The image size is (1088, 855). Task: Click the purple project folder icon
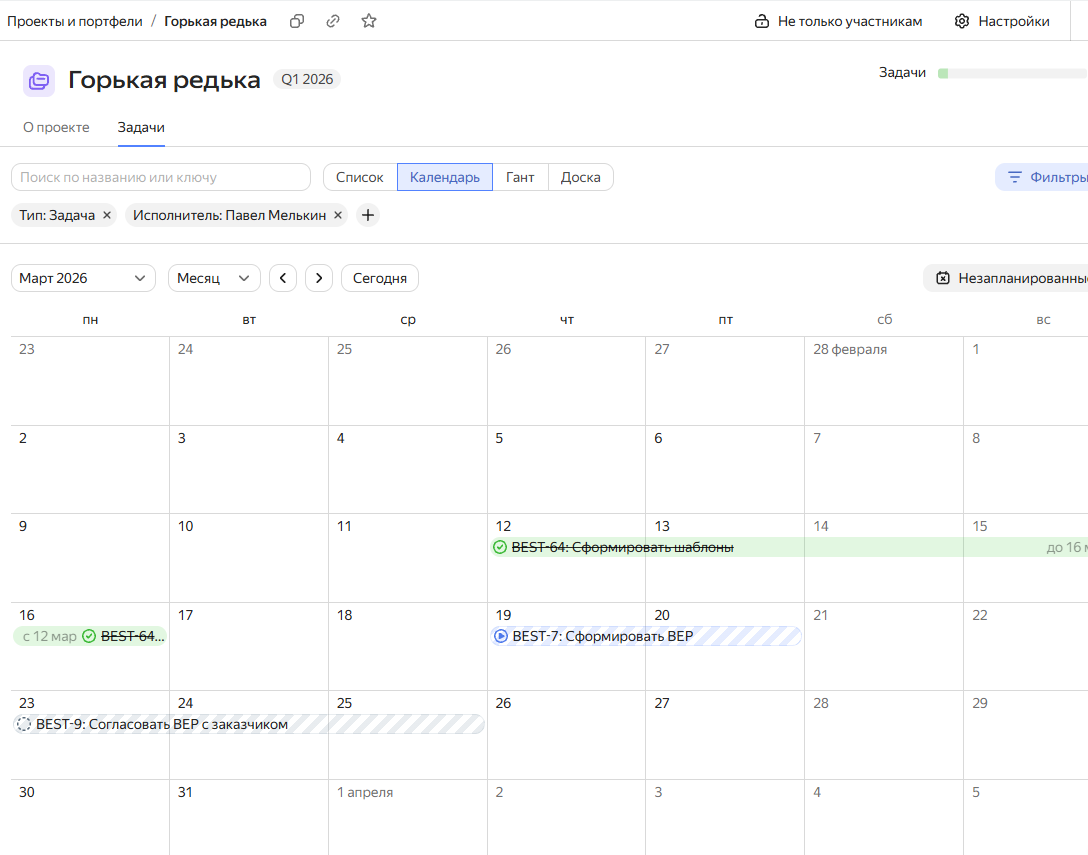(x=39, y=80)
